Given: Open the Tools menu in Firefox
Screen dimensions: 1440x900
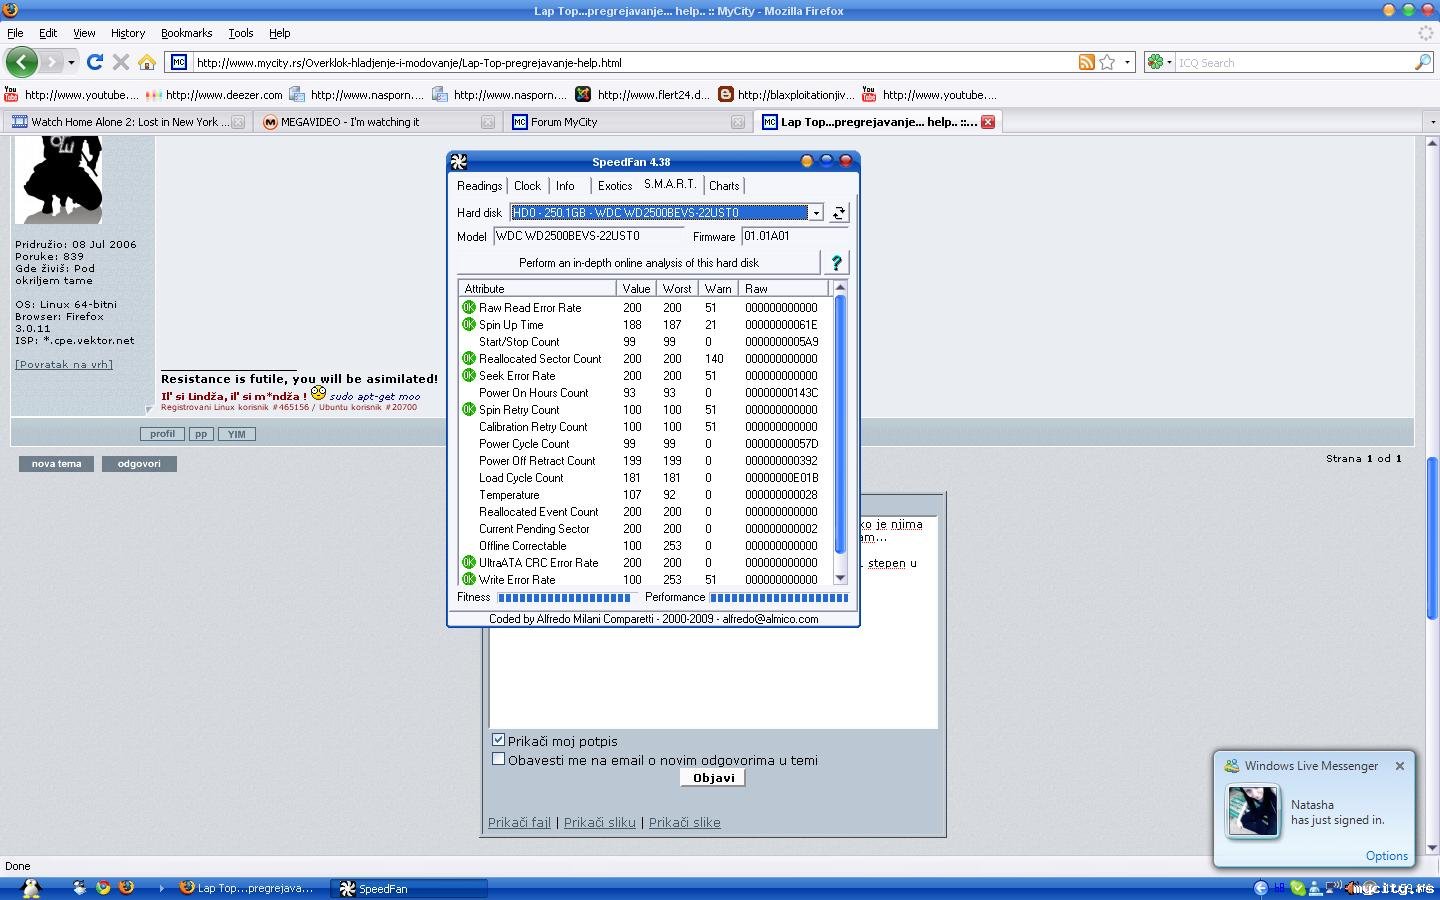Looking at the screenshot, I should (240, 33).
